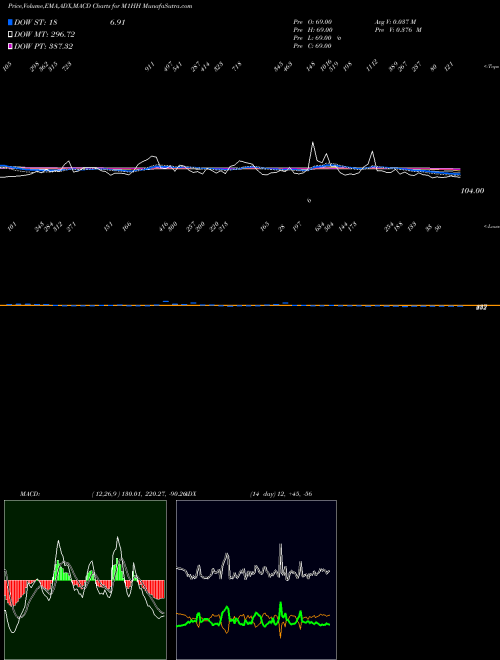Click the 'Avg V: 0.037 M' volume text
The width and height of the screenshot is (500, 660).
(x=395, y=22)
